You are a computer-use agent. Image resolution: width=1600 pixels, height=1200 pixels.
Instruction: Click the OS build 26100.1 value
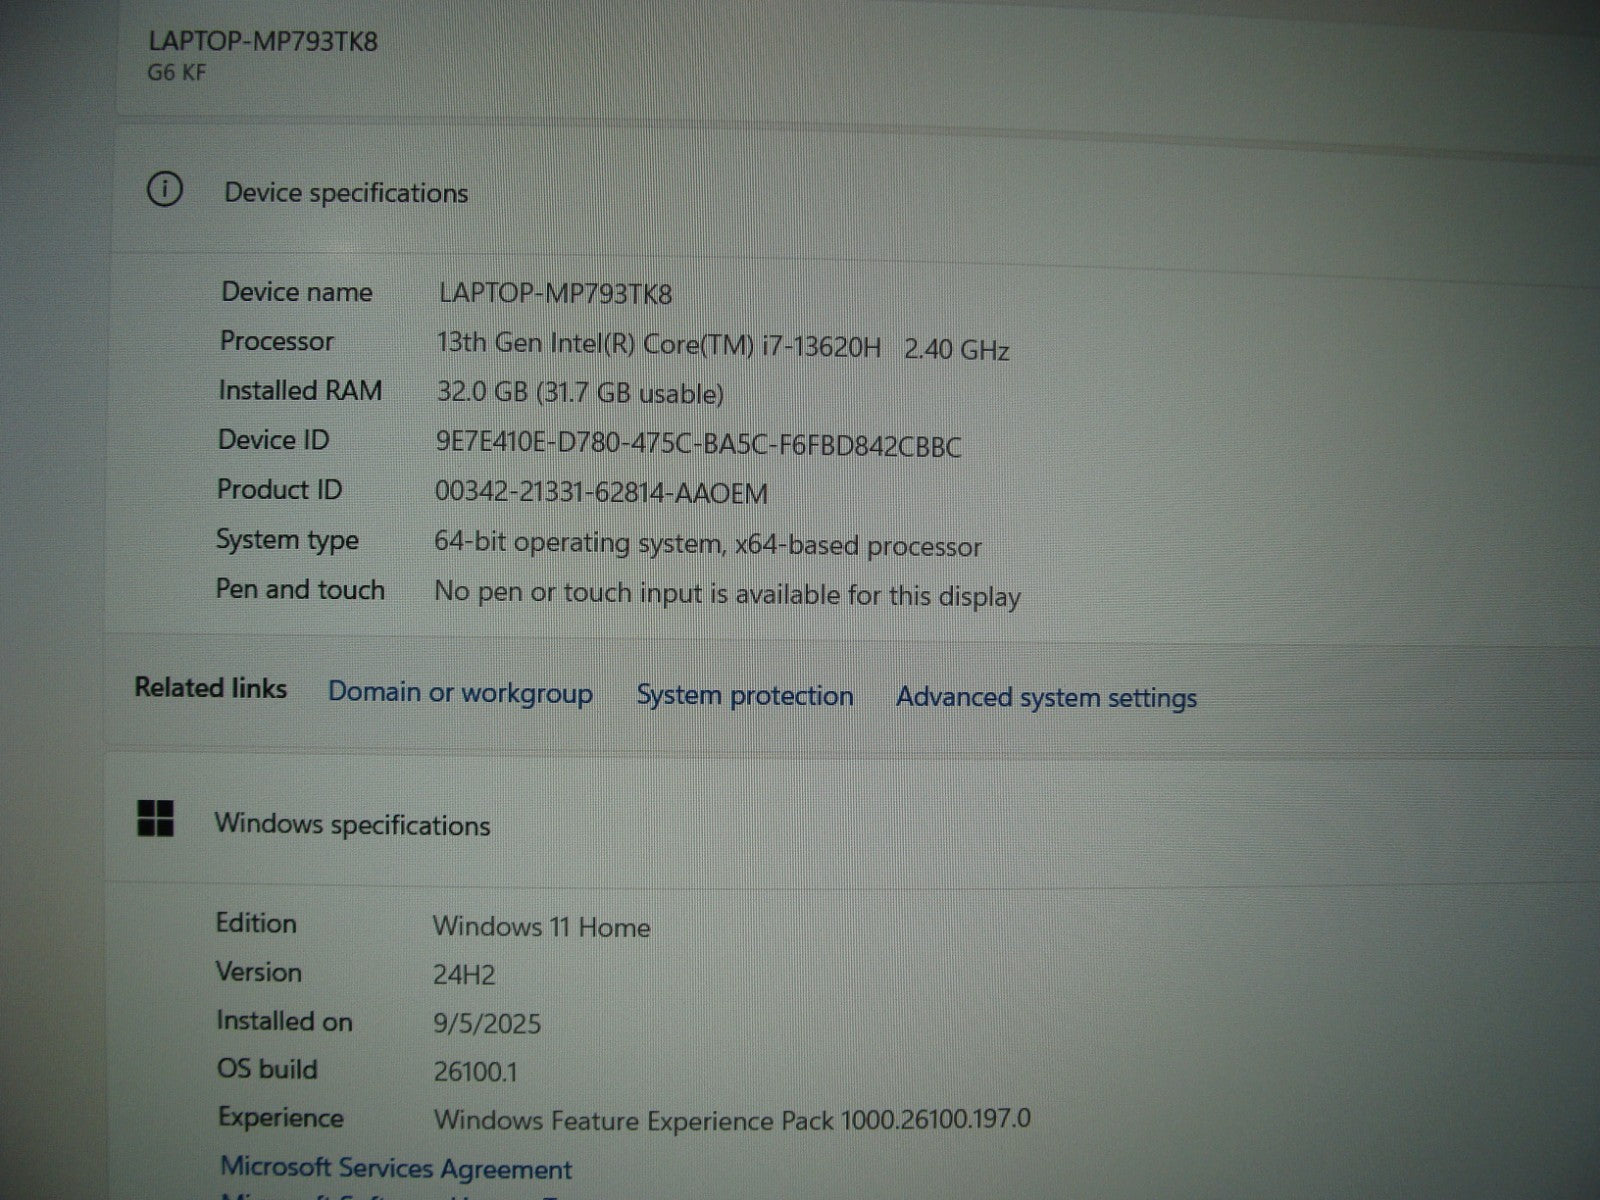[x=475, y=1072]
